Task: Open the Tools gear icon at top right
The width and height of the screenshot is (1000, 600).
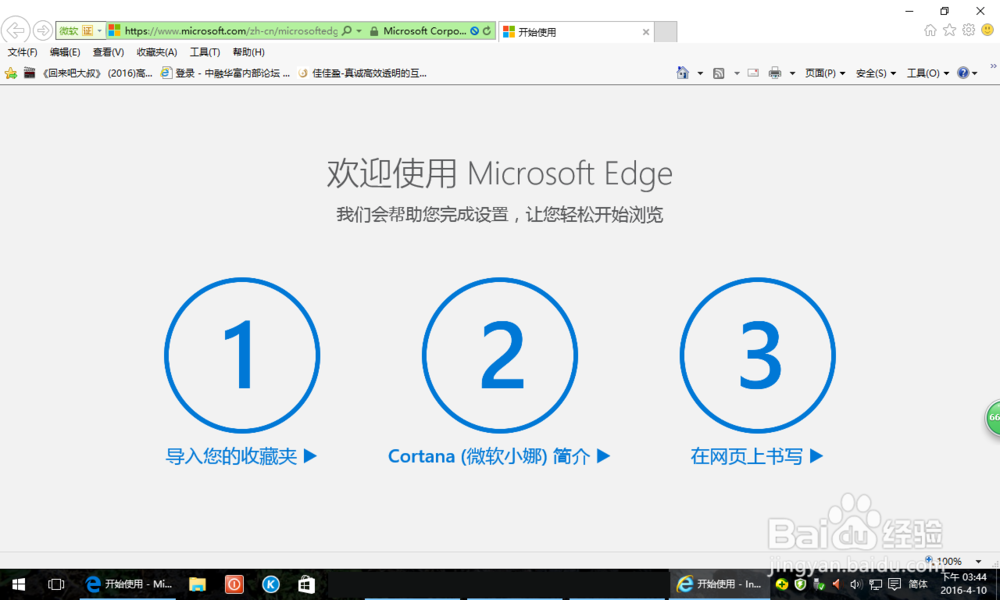Action: (969, 30)
